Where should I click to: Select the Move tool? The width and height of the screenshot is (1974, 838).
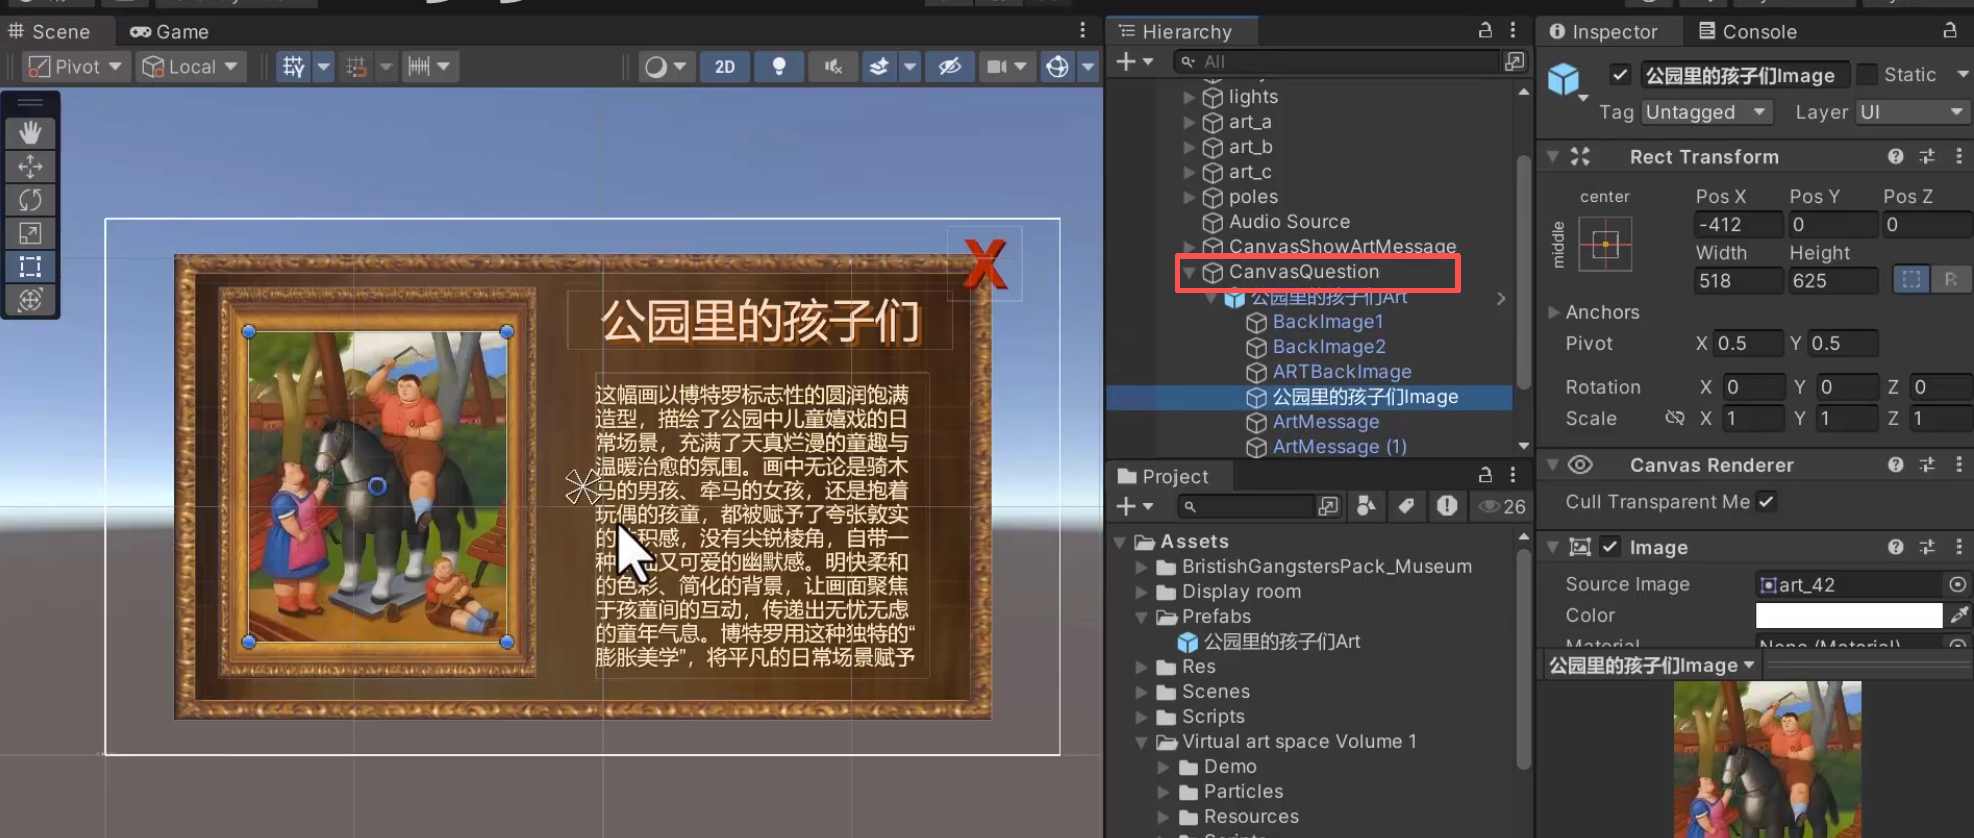(30, 166)
